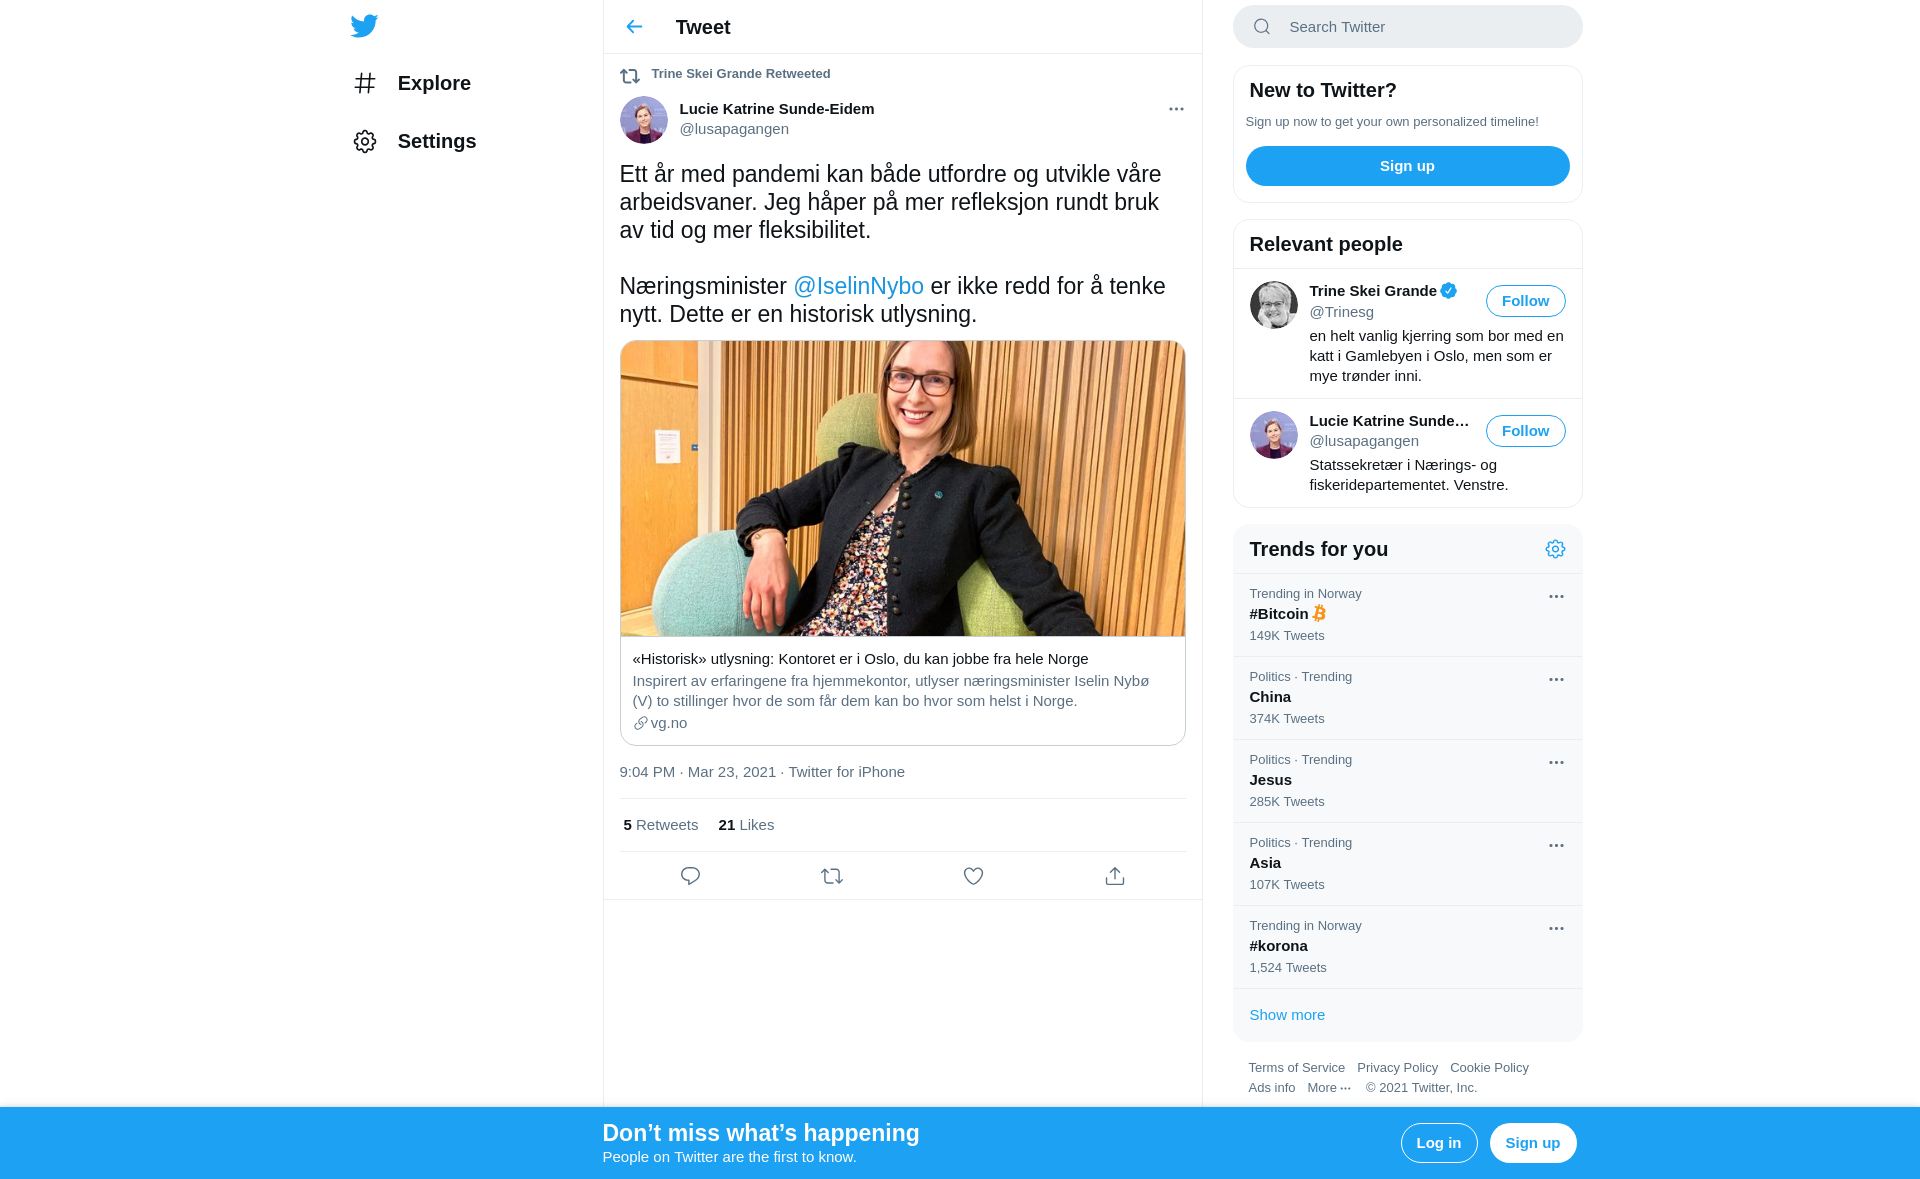Open Cookie Policy
This screenshot has width=1920, height=1179.
pyautogui.click(x=1489, y=1068)
